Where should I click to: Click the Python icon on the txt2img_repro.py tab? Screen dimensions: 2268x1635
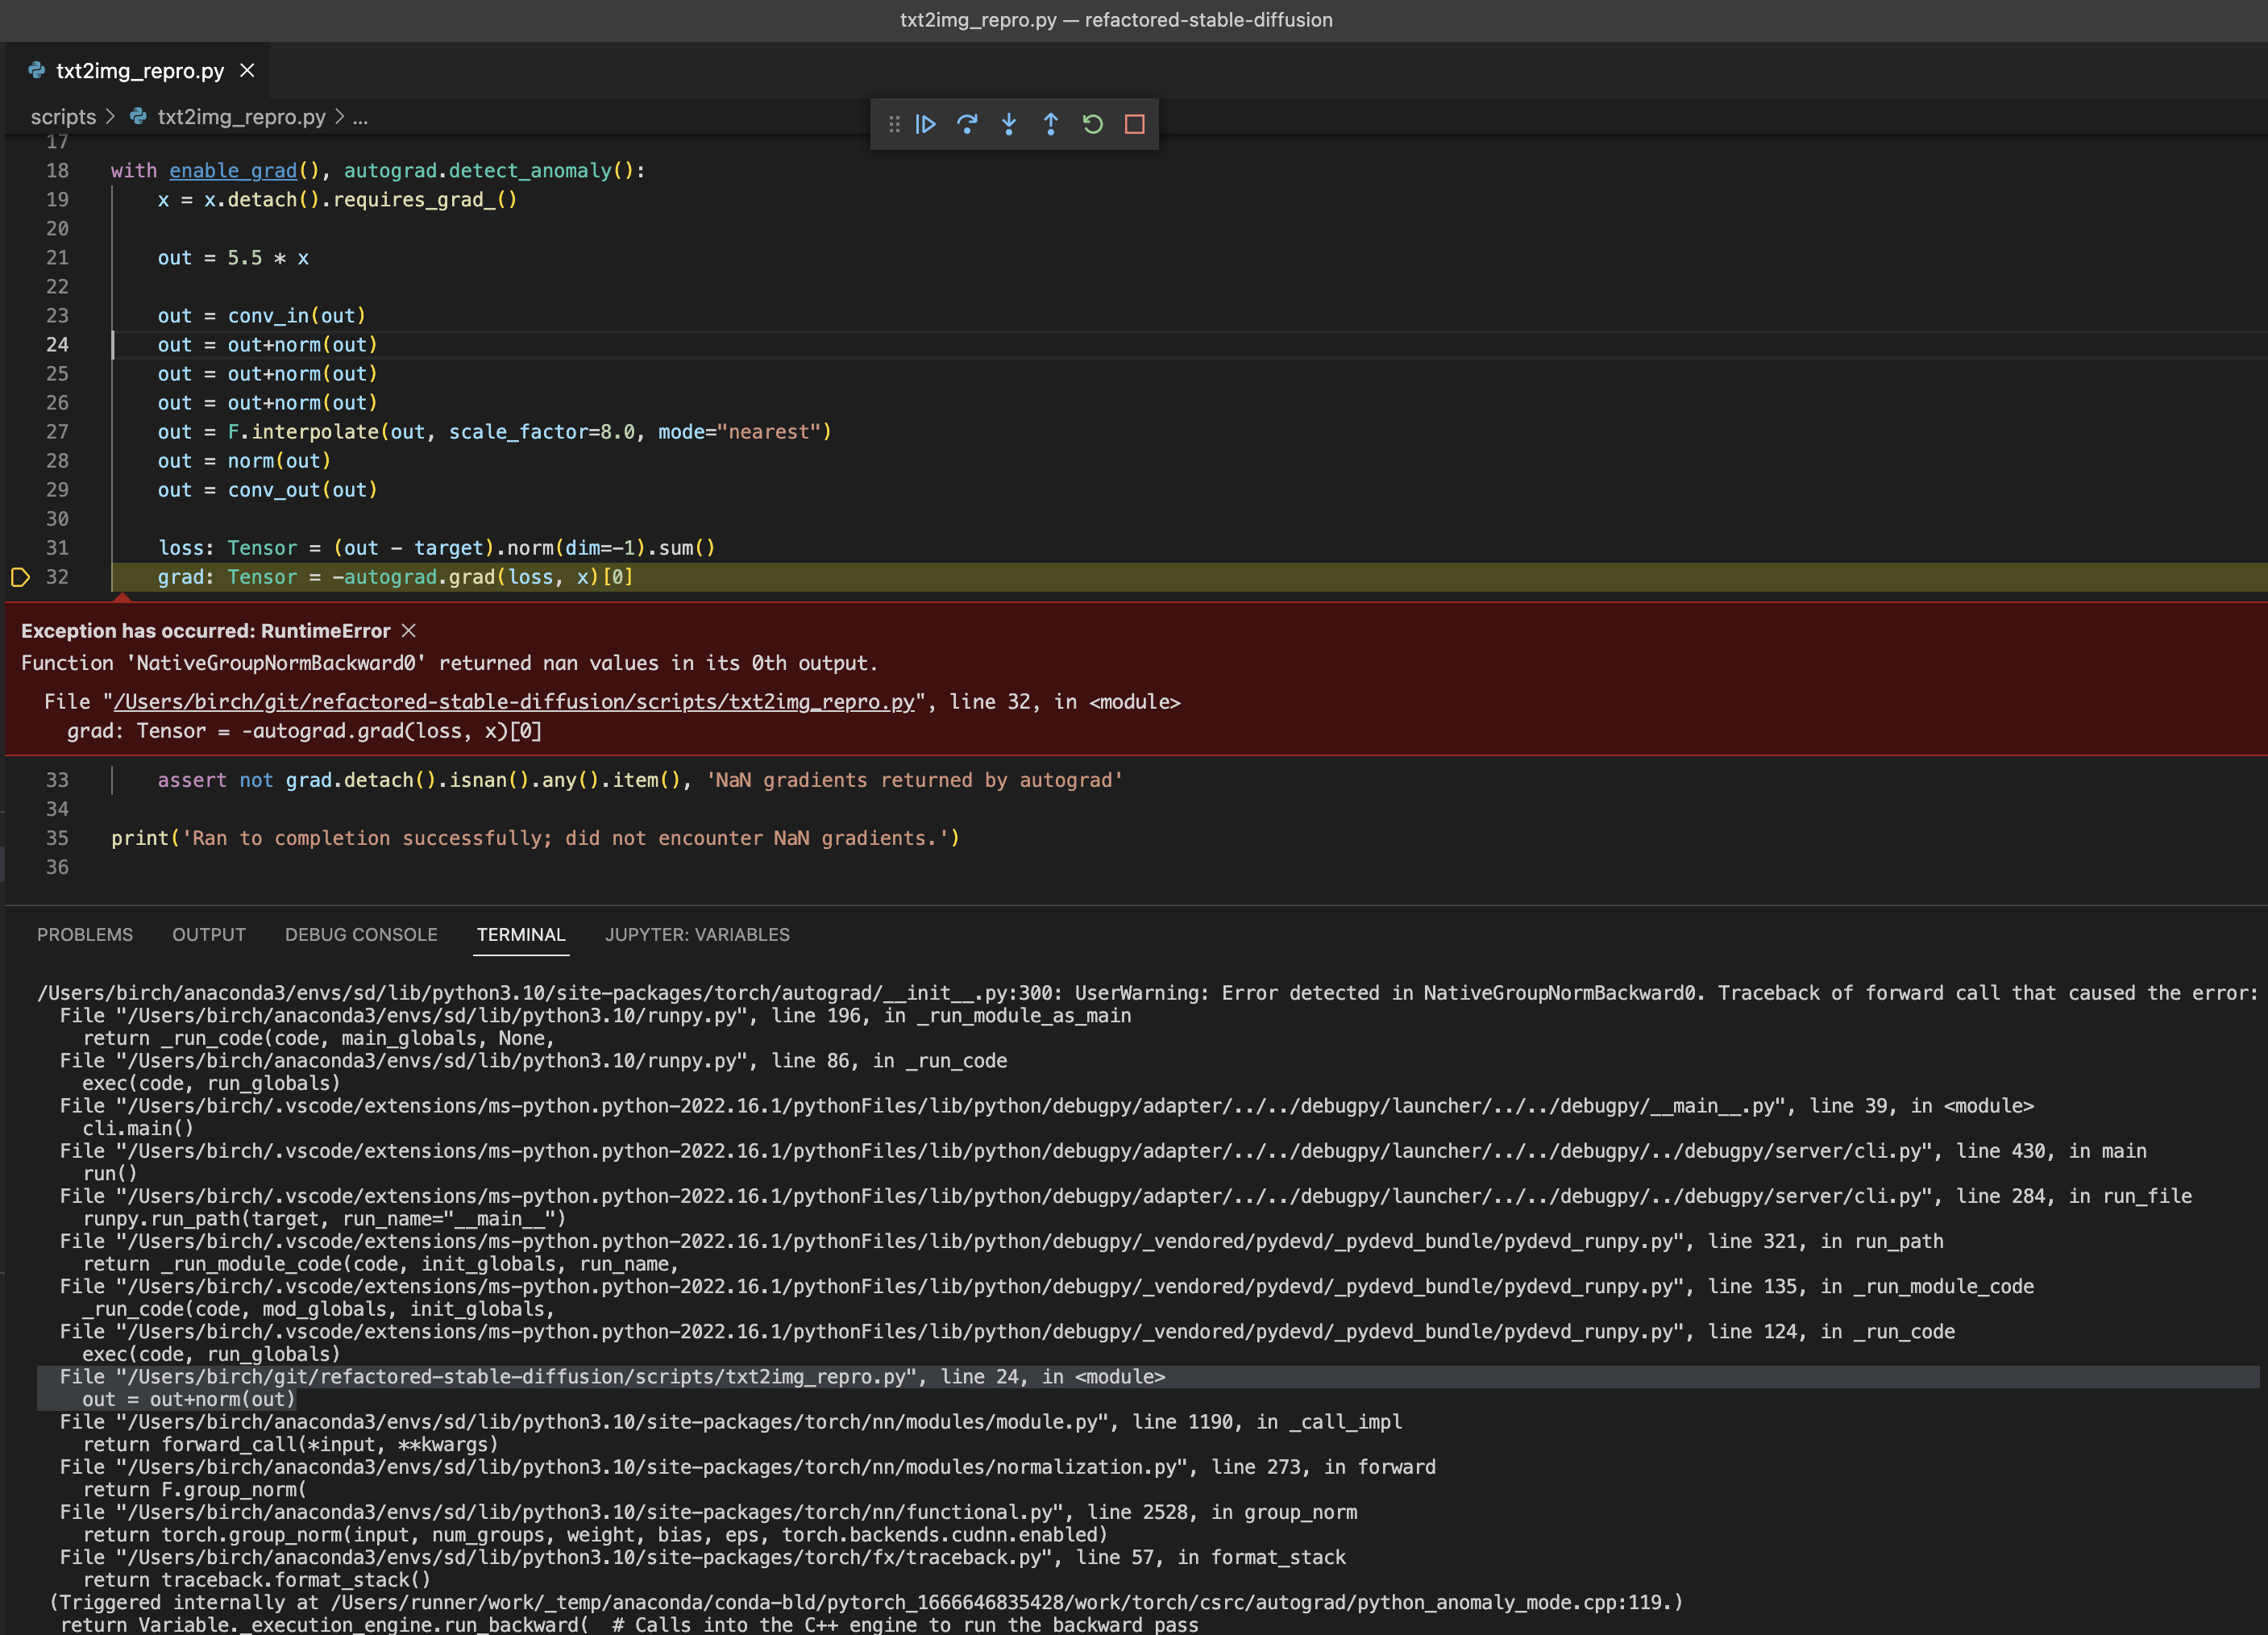click(37, 70)
